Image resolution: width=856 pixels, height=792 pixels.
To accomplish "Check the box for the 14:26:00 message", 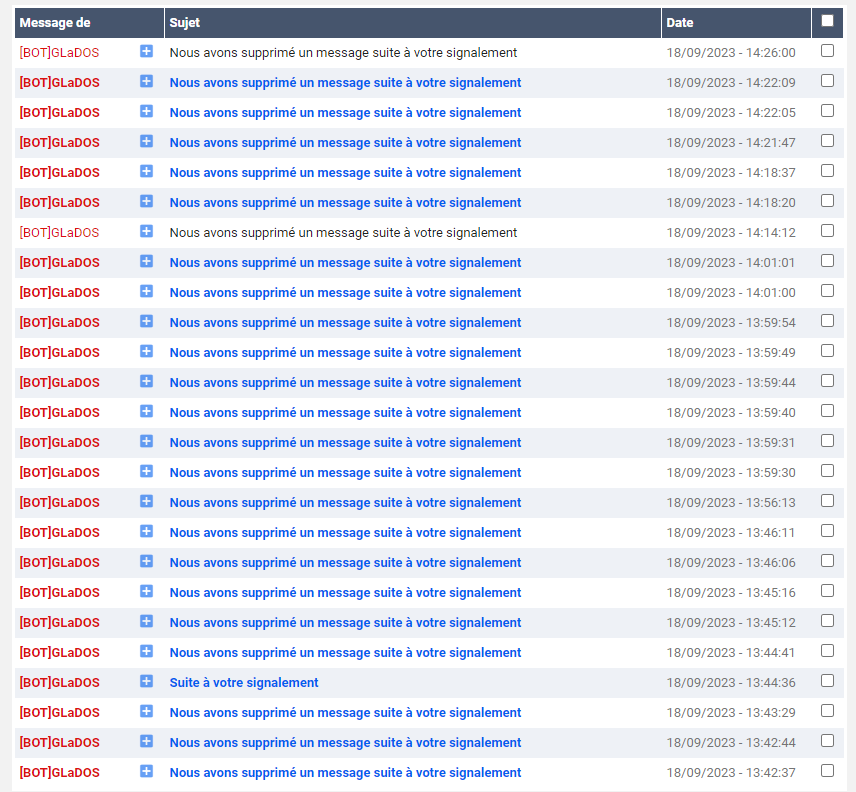I will point(827,51).
